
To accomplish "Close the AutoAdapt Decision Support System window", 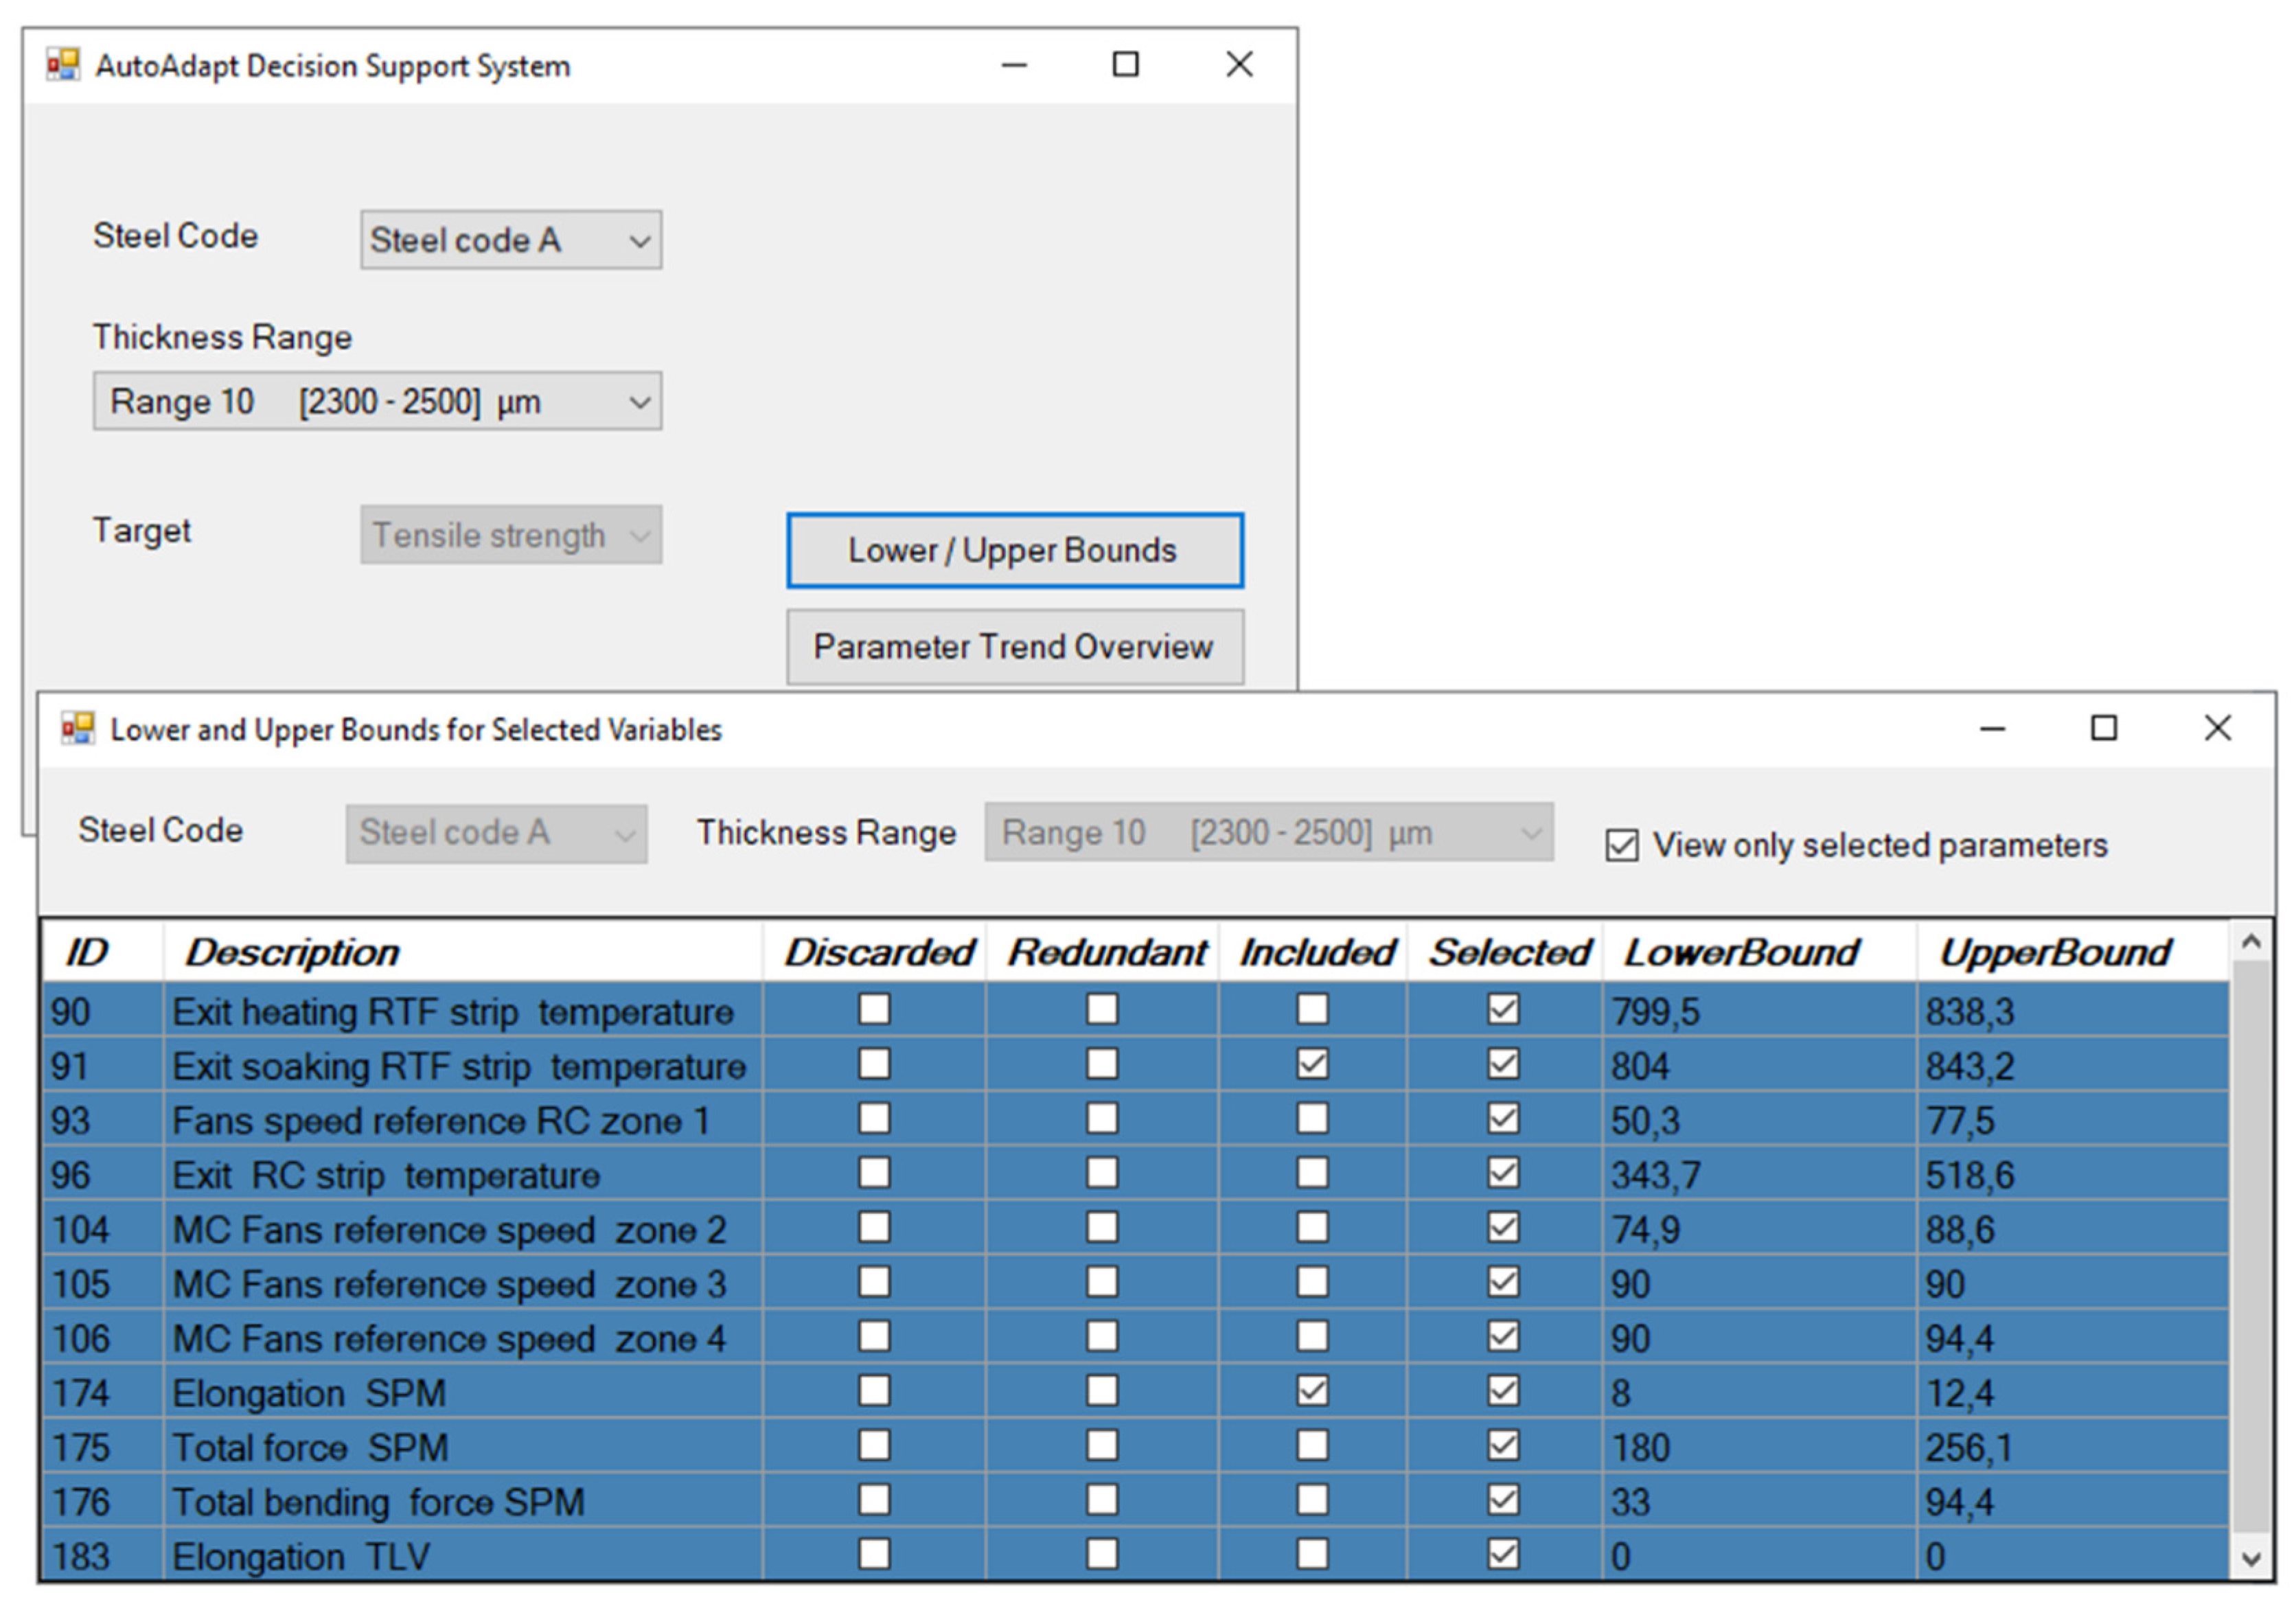I will tap(1239, 65).
